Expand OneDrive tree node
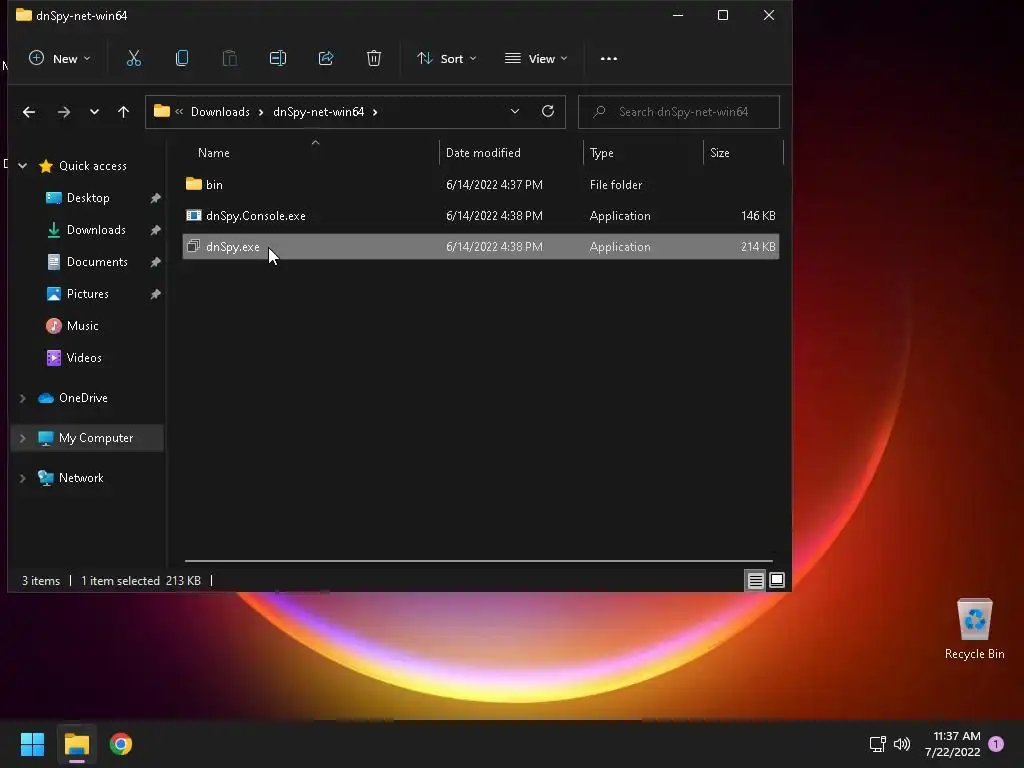 (x=23, y=398)
